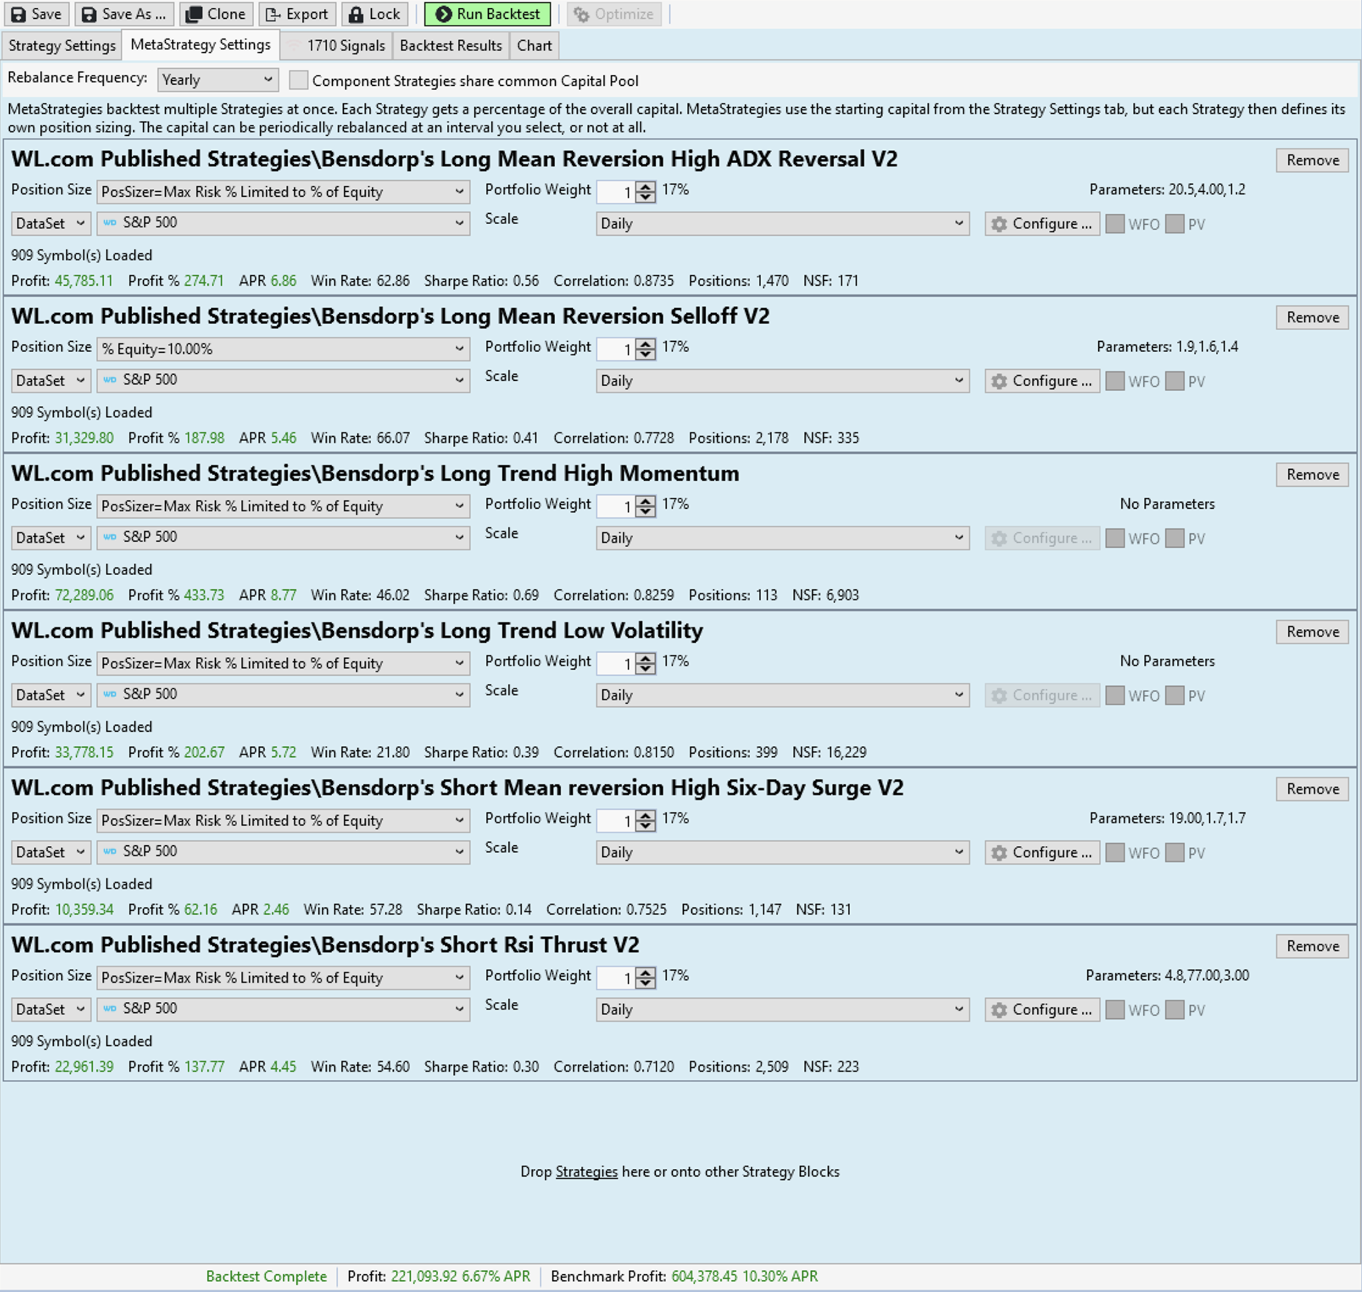Open Position Size dropdown showing % Equity=10.00%
The image size is (1362, 1292).
[x=283, y=349]
